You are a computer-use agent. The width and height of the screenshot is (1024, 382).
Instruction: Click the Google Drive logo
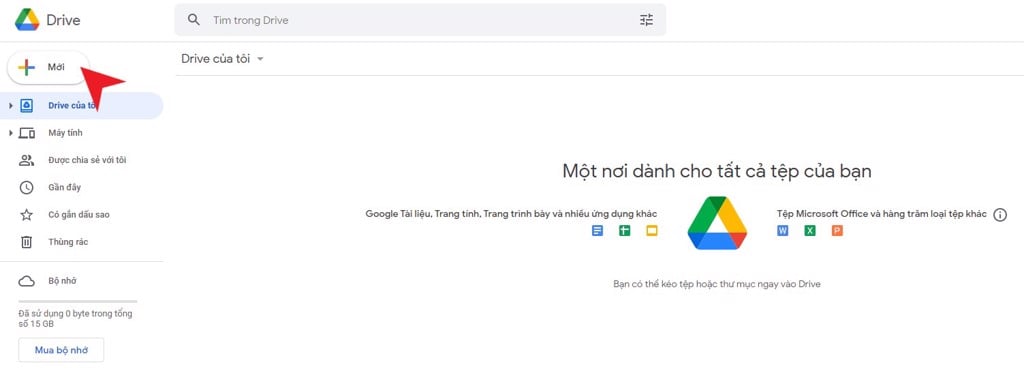point(27,20)
